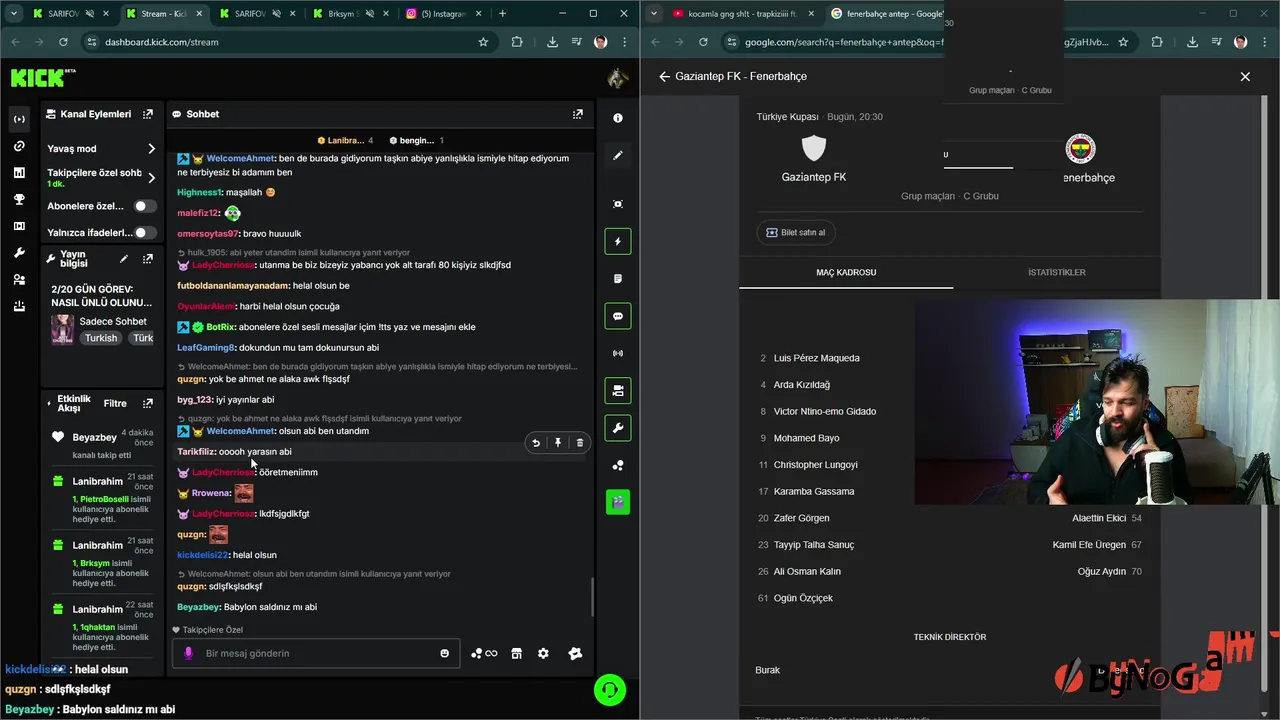Open Chrome downloads in left window
This screenshot has height=720, width=1280.
(x=552, y=42)
